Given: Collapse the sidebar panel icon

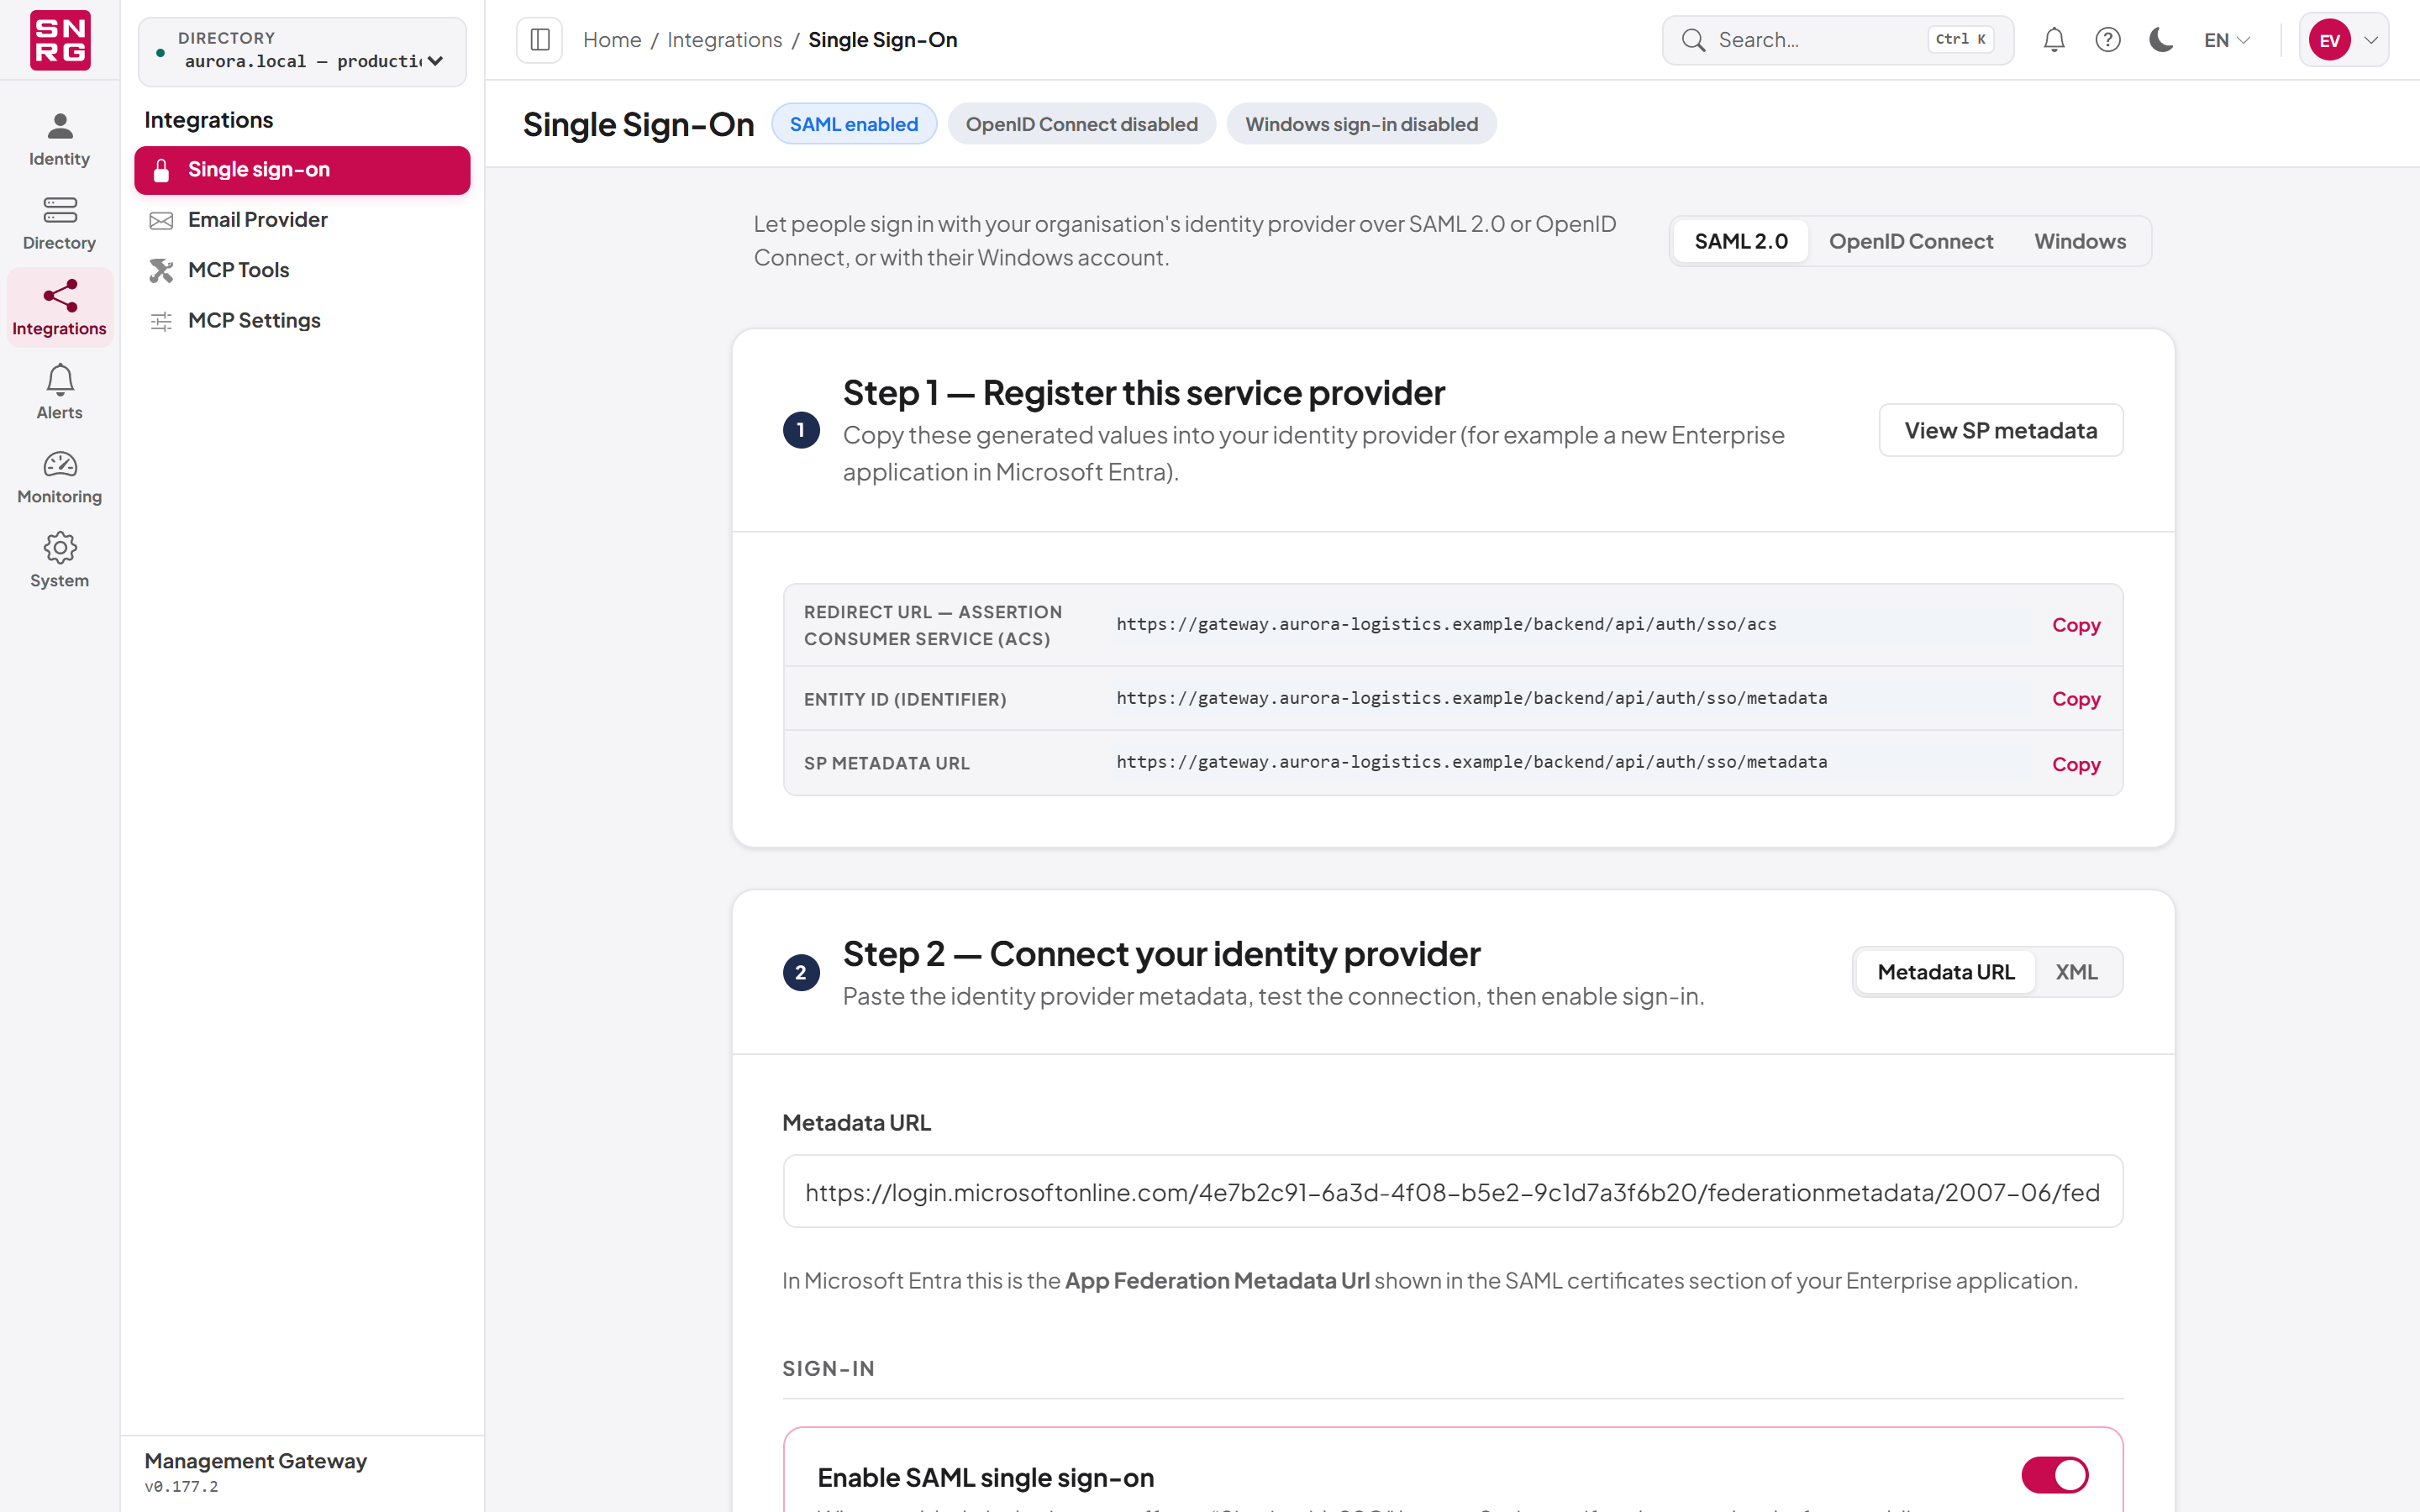Looking at the screenshot, I should pyautogui.click(x=539, y=40).
